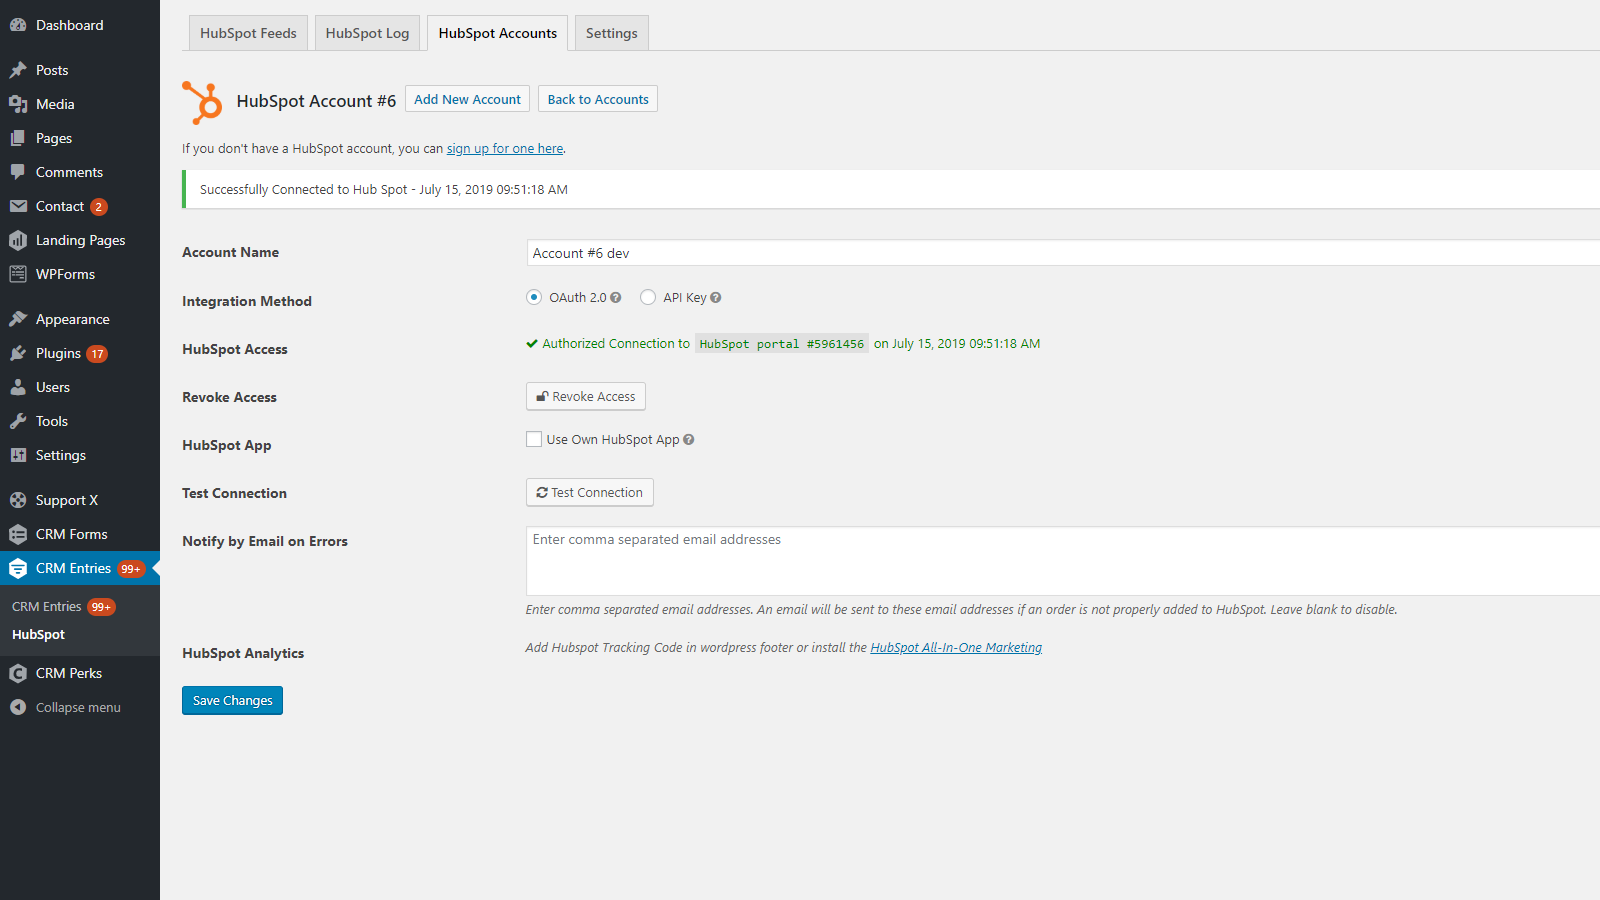This screenshot has width=1600, height=900.
Task: Click the Pages icon in sidebar
Action: pyautogui.click(x=18, y=138)
